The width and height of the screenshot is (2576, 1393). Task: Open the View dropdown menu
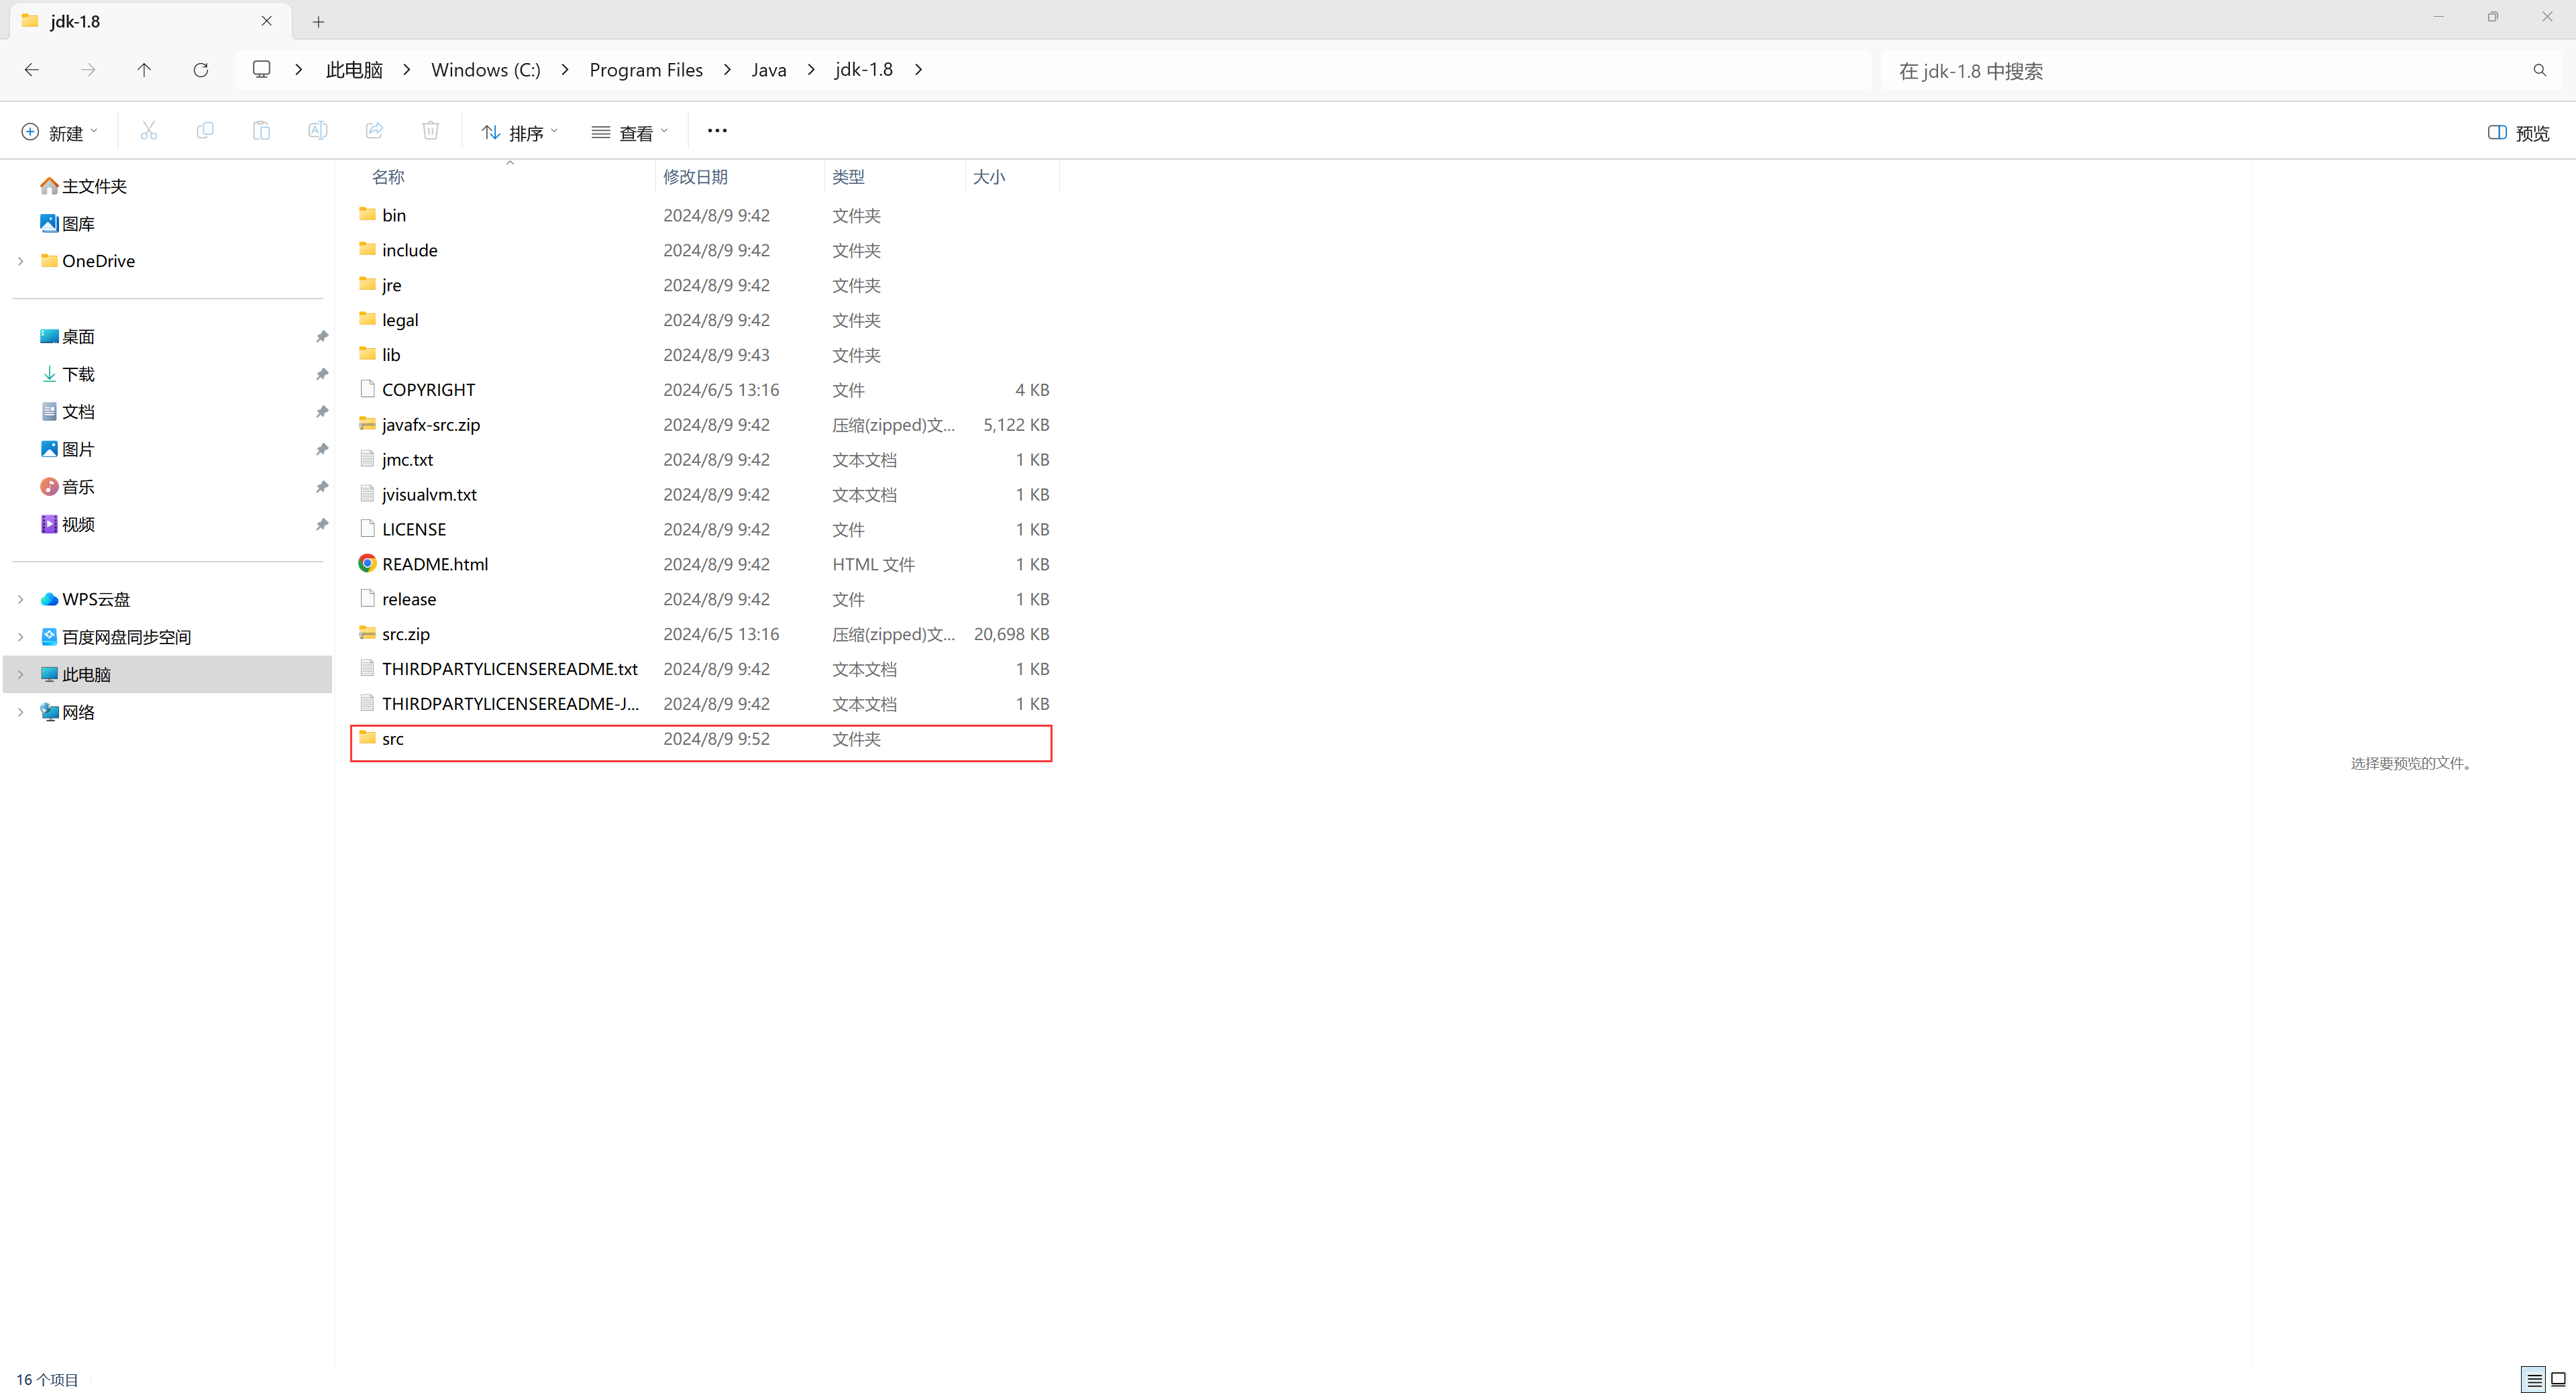pos(630,133)
